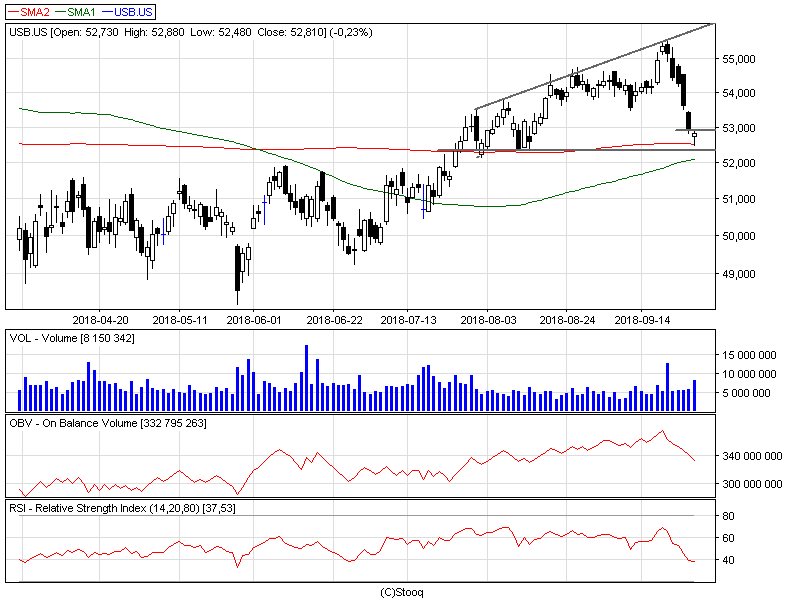Click the USB.US open/high/low/close header text
800x600 pixels.
[x=191, y=32]
